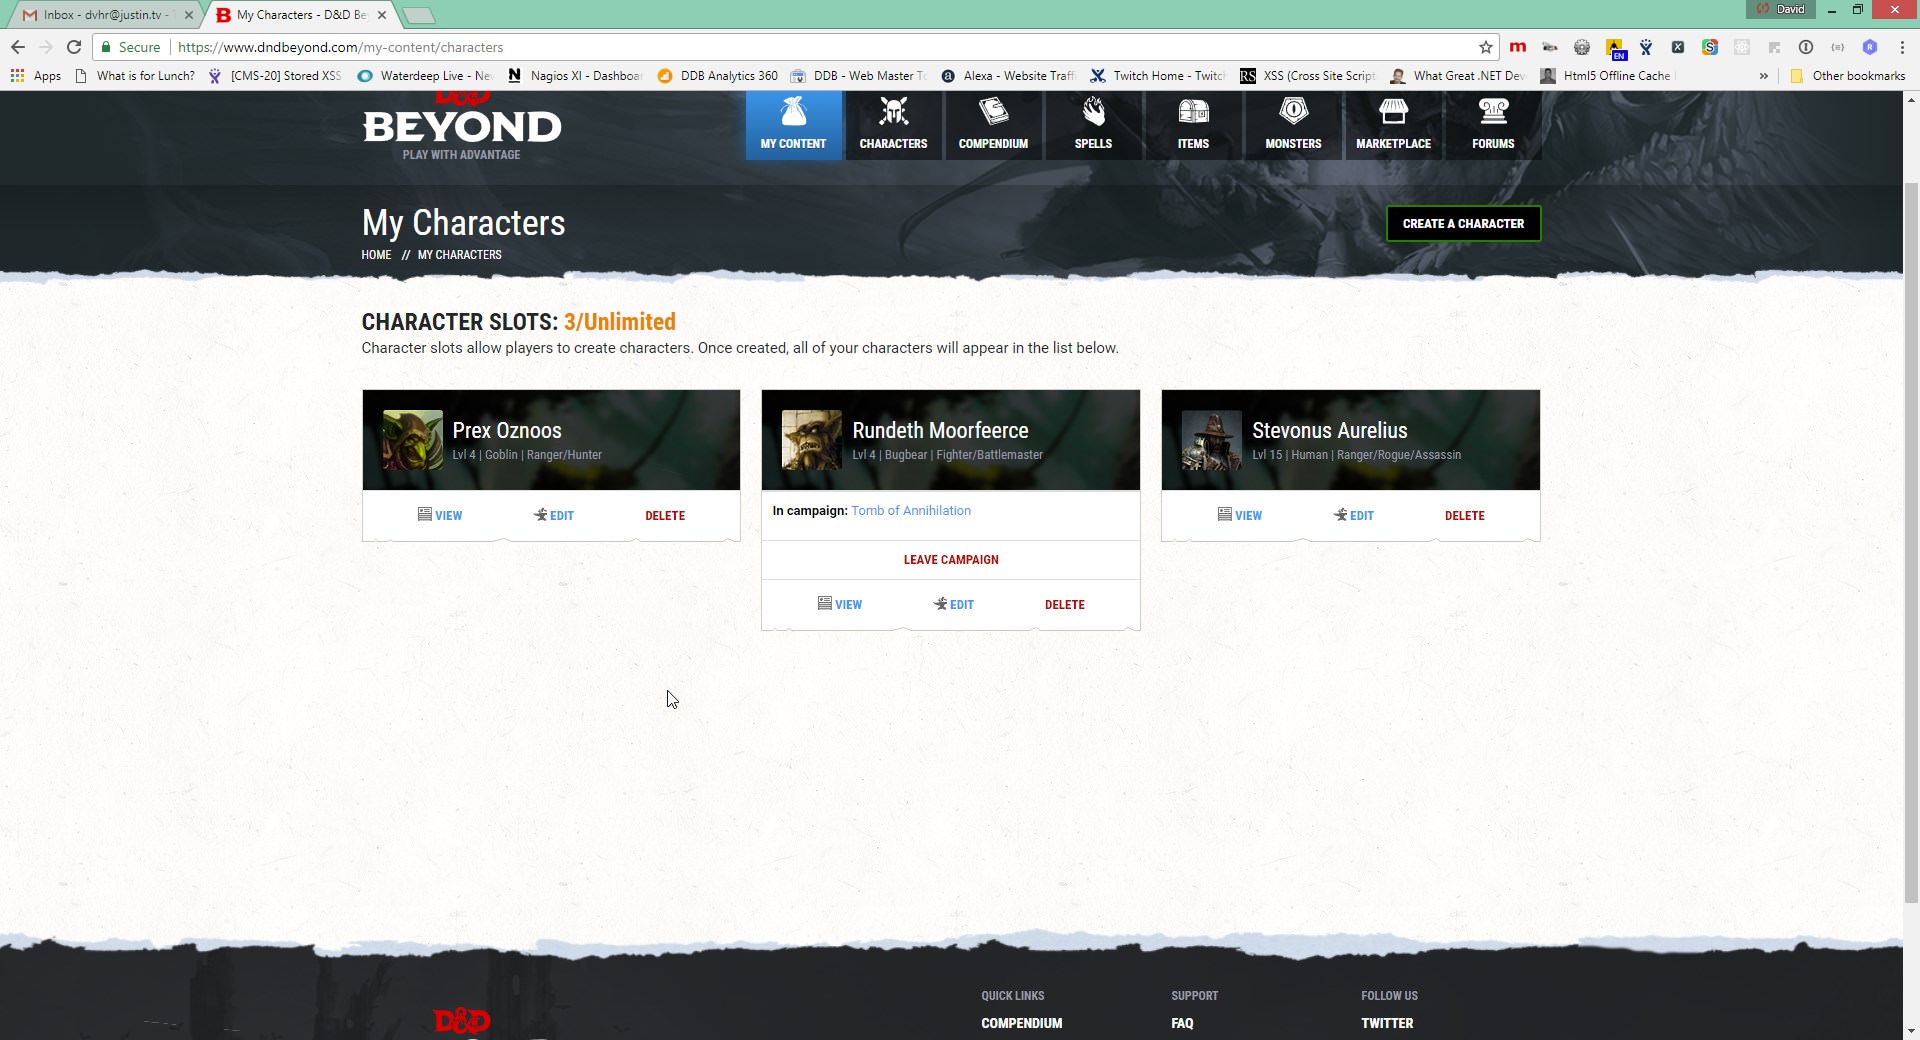Open the Nagios XI Dashboard bookmark
This screenshot has height=1040, width=1920.
pyautogui.click(x=576, y=76)
